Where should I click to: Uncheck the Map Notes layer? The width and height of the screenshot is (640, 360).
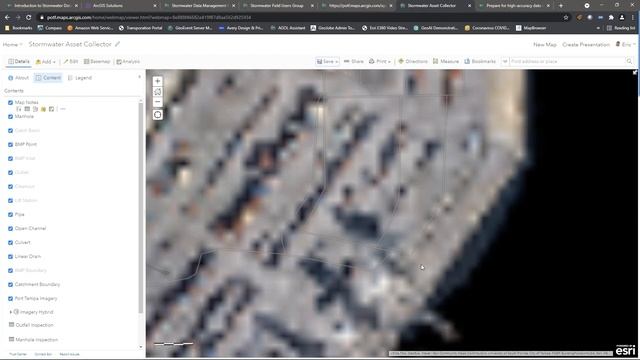(x=11, y=102)
